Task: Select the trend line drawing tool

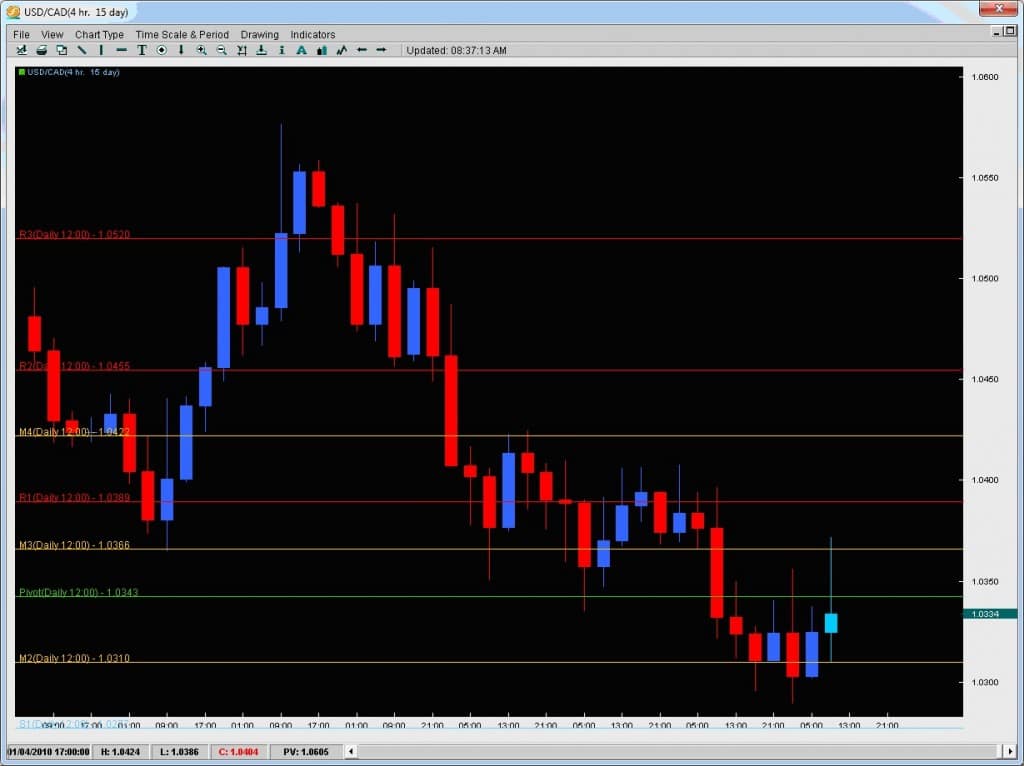Action: [x=82, y=50]
